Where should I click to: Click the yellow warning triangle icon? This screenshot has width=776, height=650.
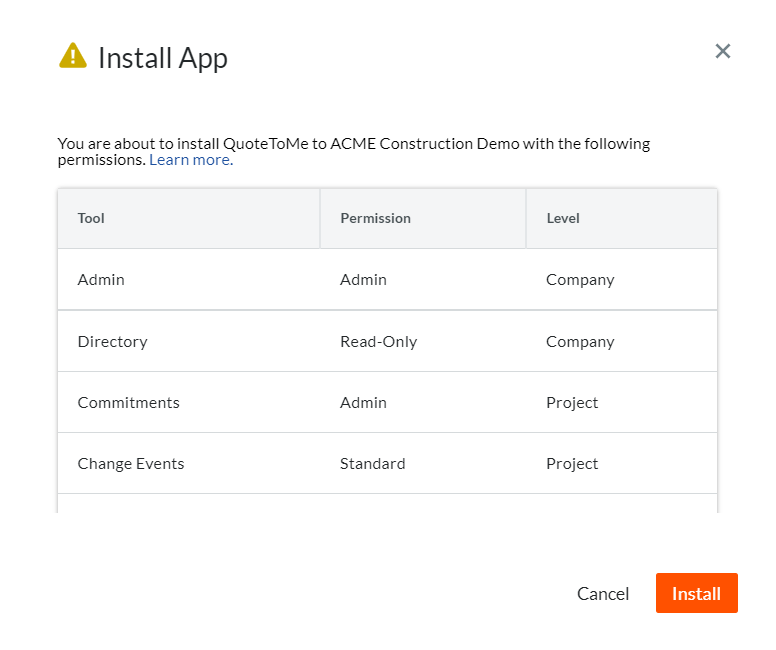(73, 56)
